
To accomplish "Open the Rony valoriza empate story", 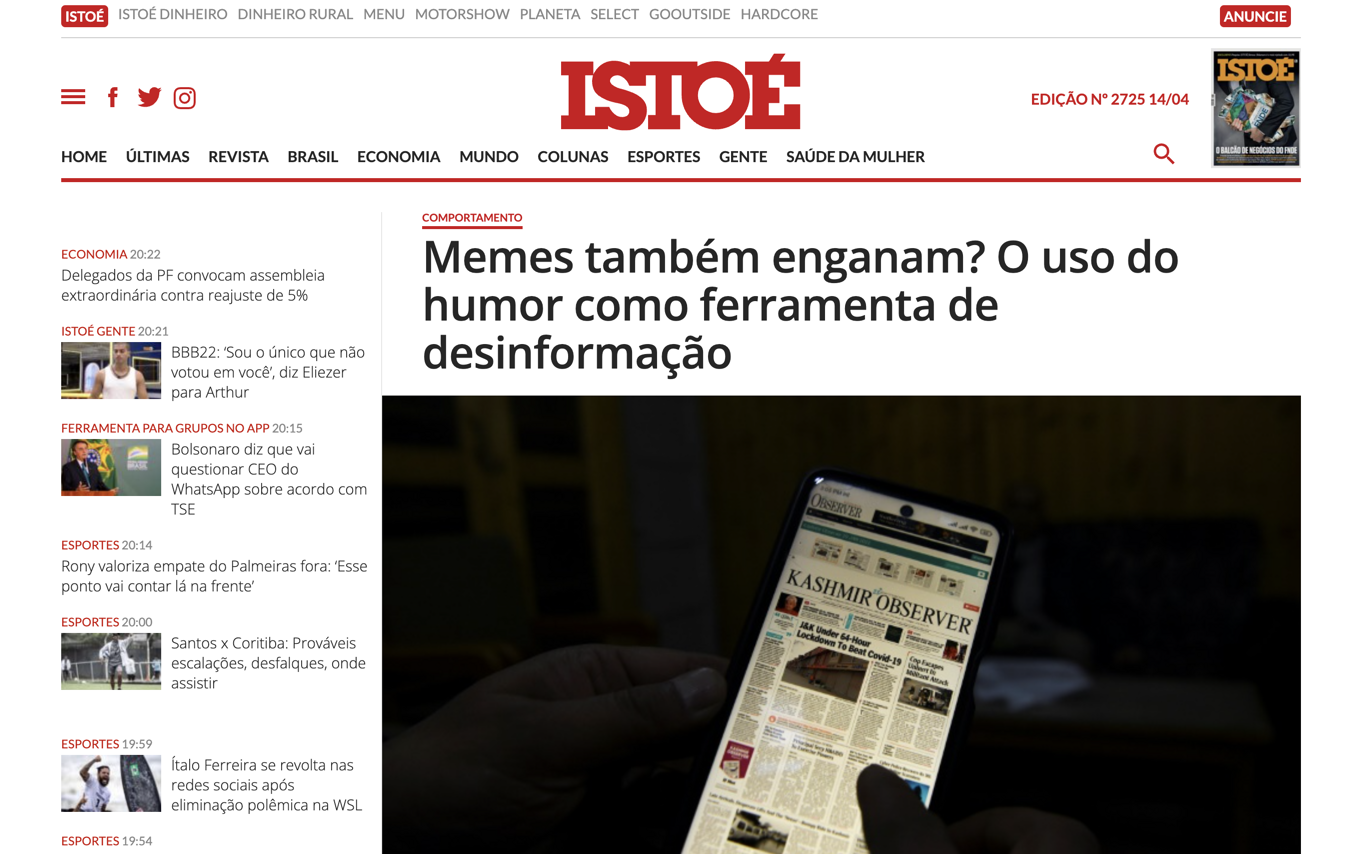I will click(214, 576).
